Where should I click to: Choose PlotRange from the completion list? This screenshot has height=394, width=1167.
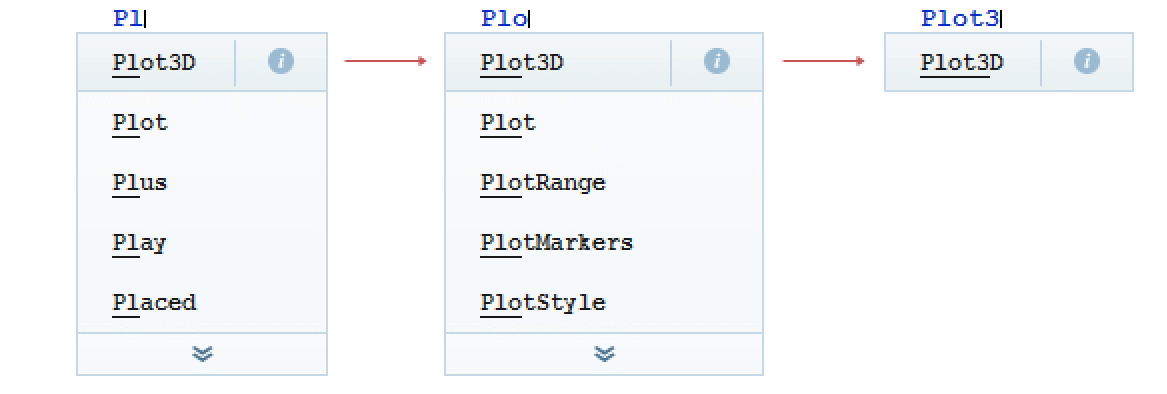tap(604, 182)
